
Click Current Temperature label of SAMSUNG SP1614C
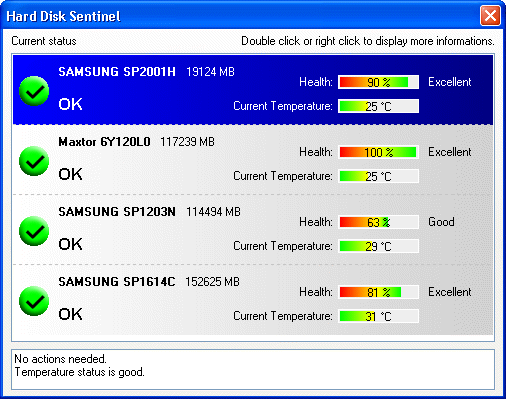283,316
